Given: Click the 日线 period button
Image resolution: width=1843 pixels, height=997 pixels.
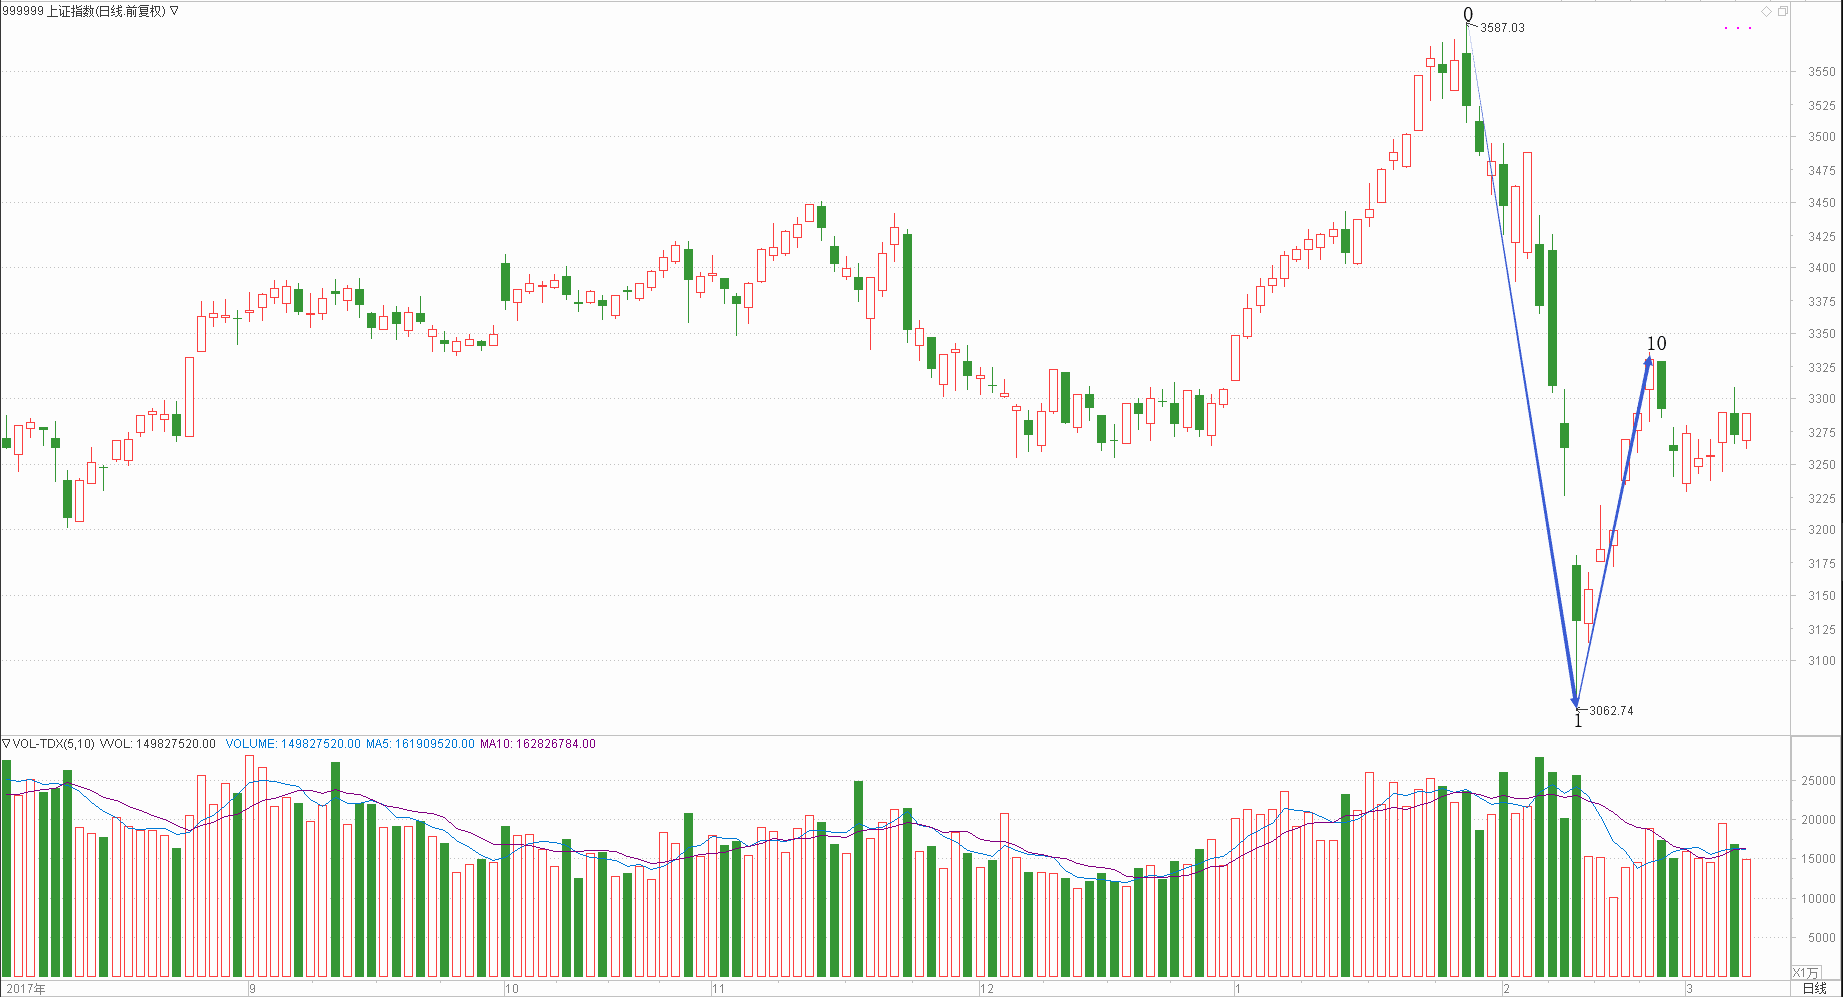Looking at the screenshot, I should (x=1814, y=988).
